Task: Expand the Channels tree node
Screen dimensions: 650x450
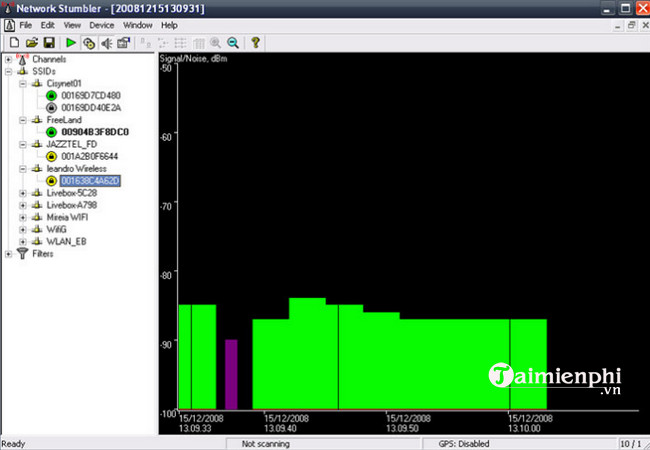Action: tap(9, 60)
